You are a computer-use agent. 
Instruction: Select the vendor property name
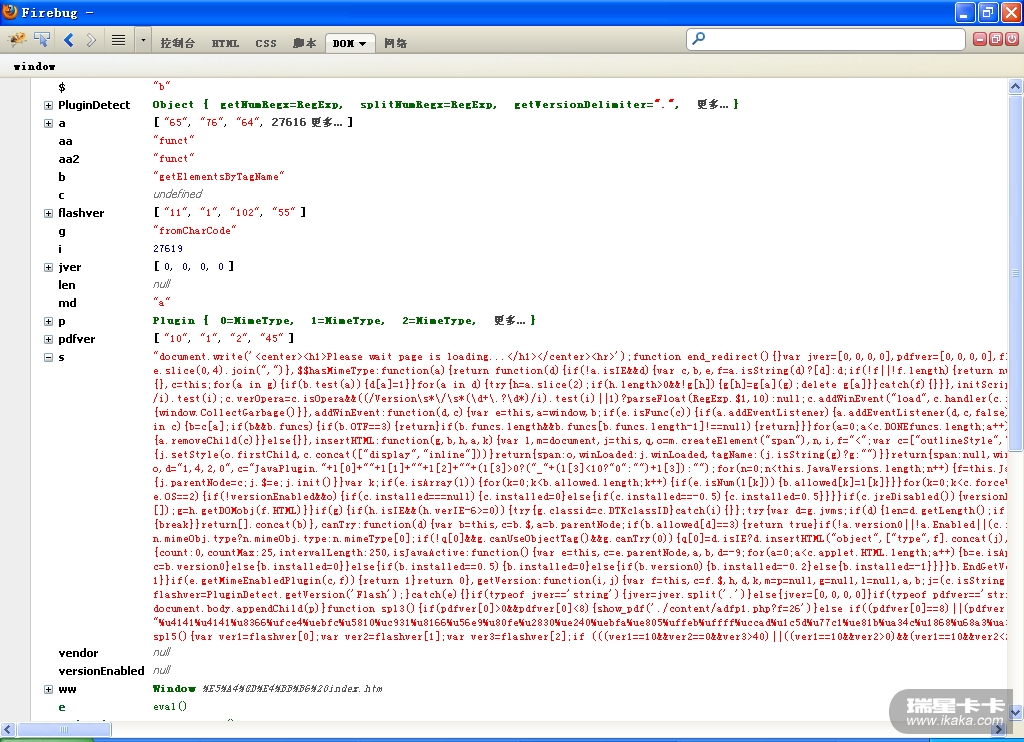(78, 653)
